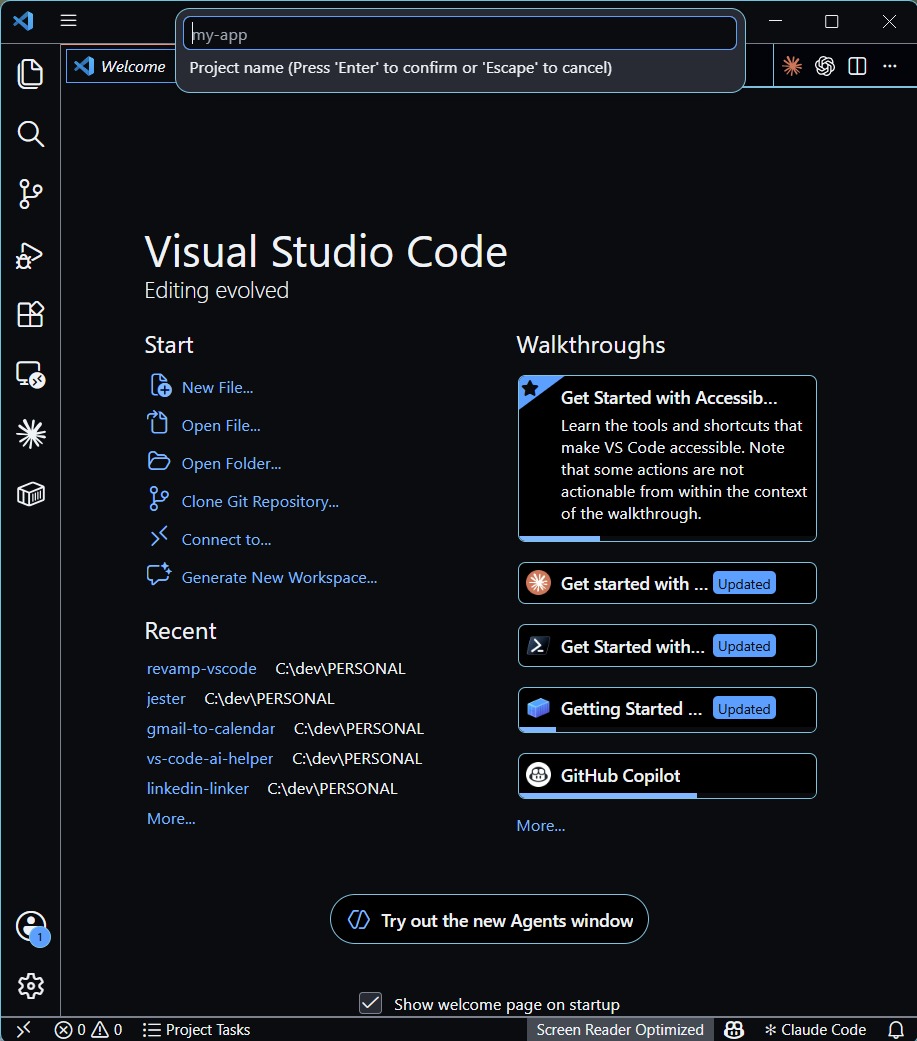The height and width of the screenshot is (1041, 917).
Task: Open Run and Debug view
Action: (31, 254)
